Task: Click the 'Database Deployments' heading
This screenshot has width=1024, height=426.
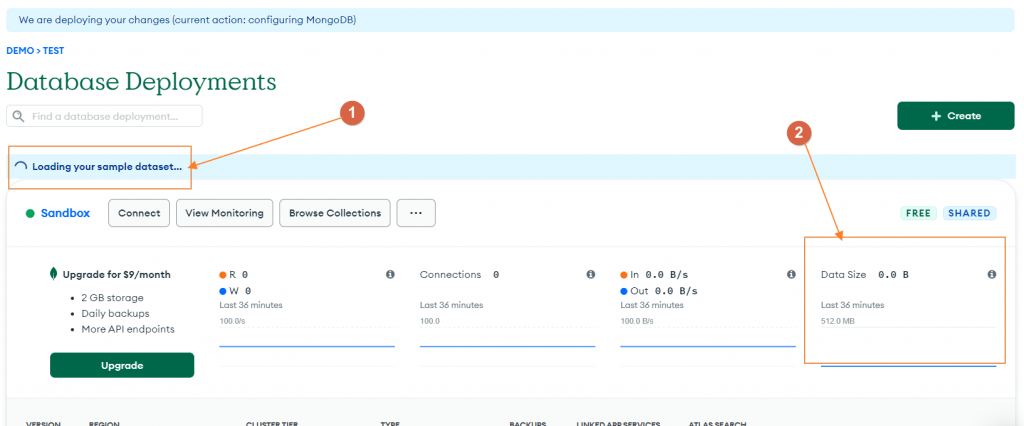Action: (141, 82)
